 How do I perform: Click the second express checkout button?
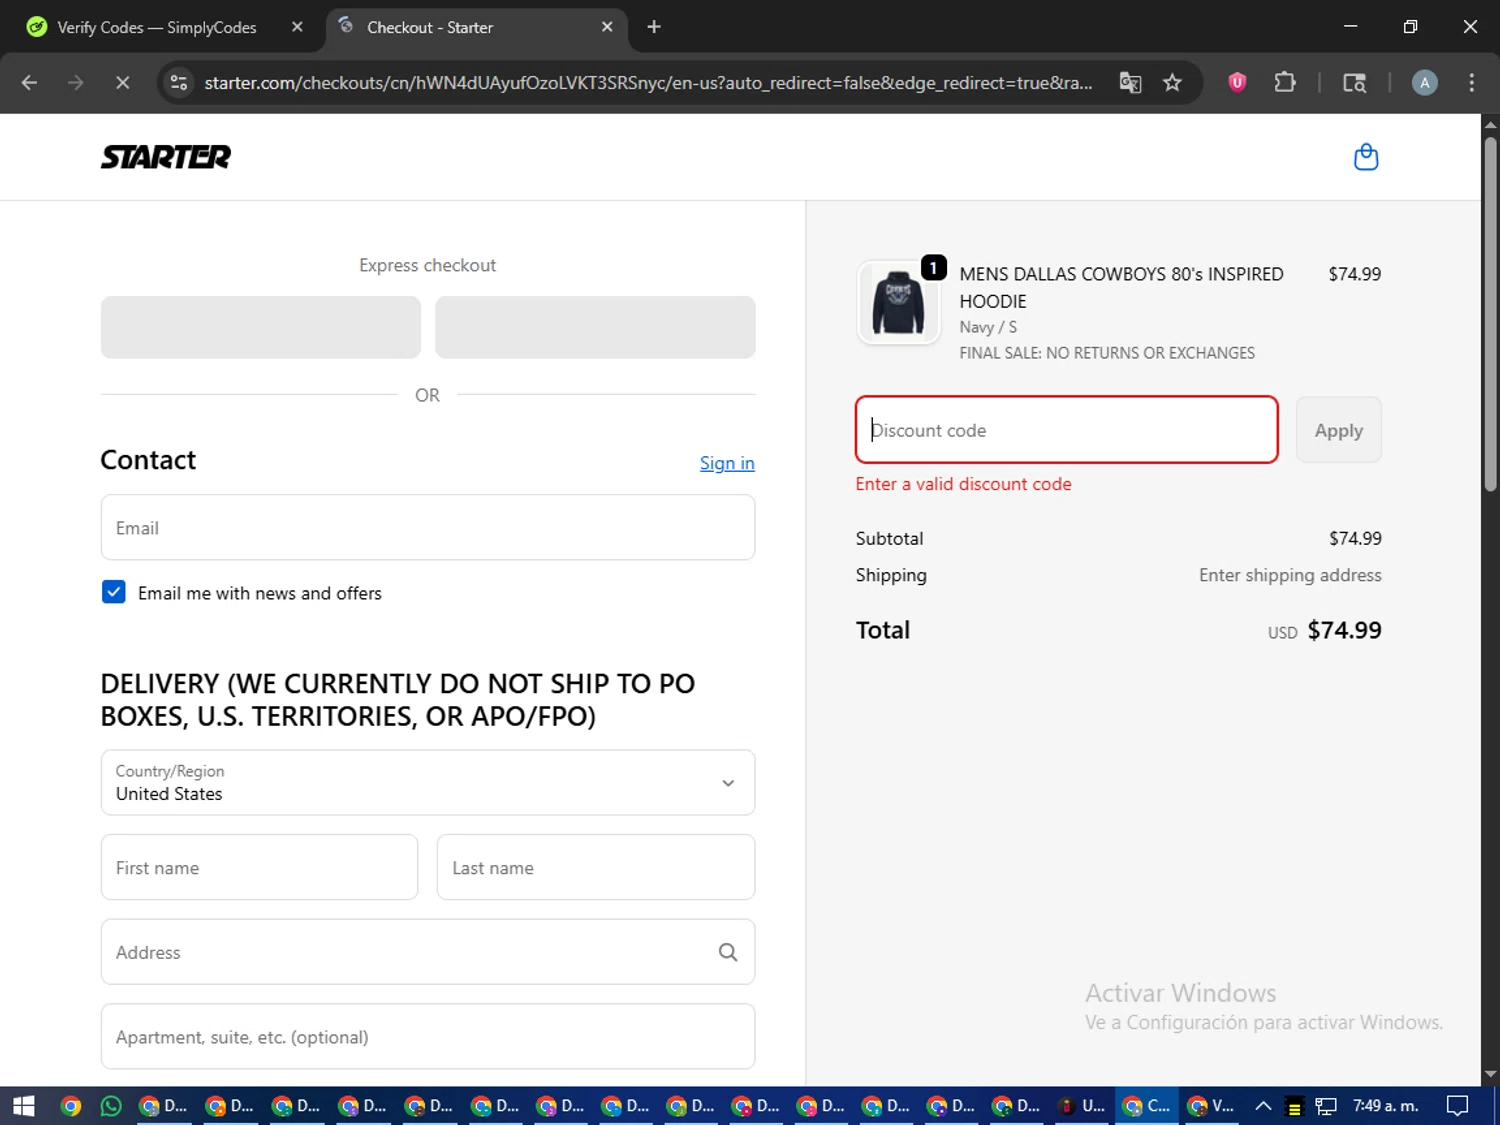point(595,327)
